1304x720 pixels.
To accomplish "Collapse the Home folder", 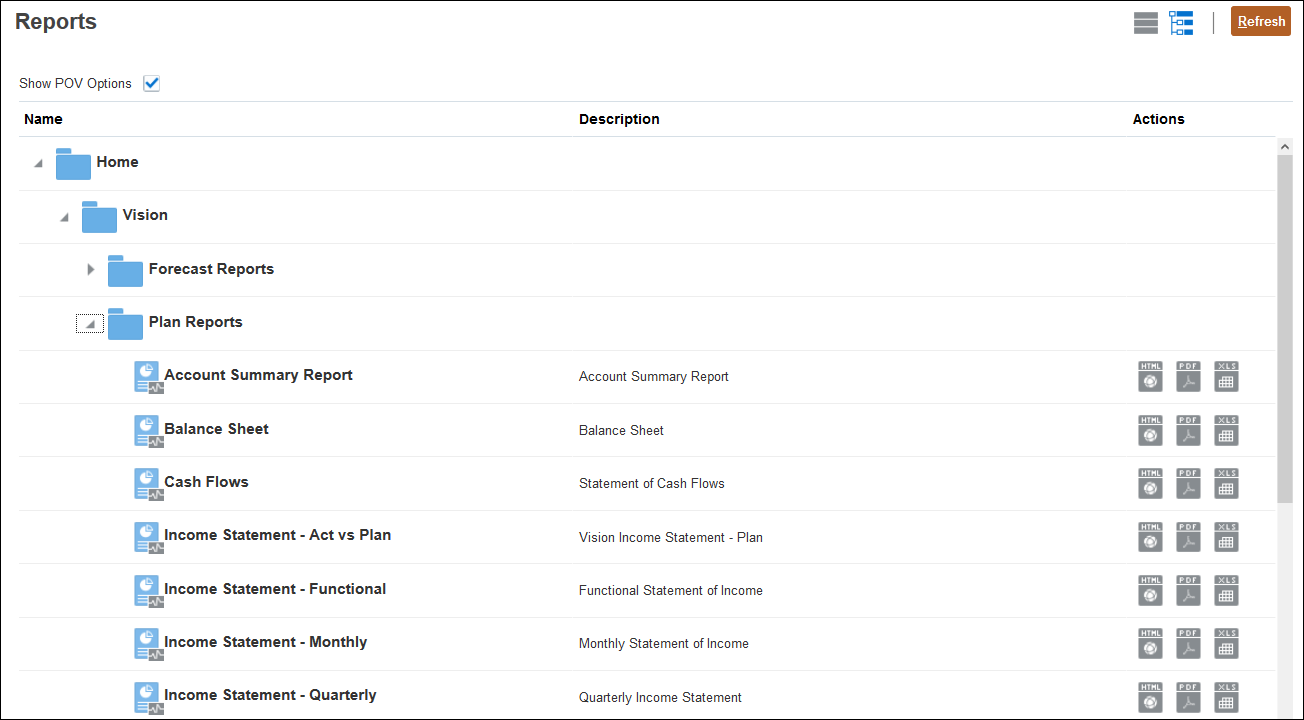I will [38, 161].
